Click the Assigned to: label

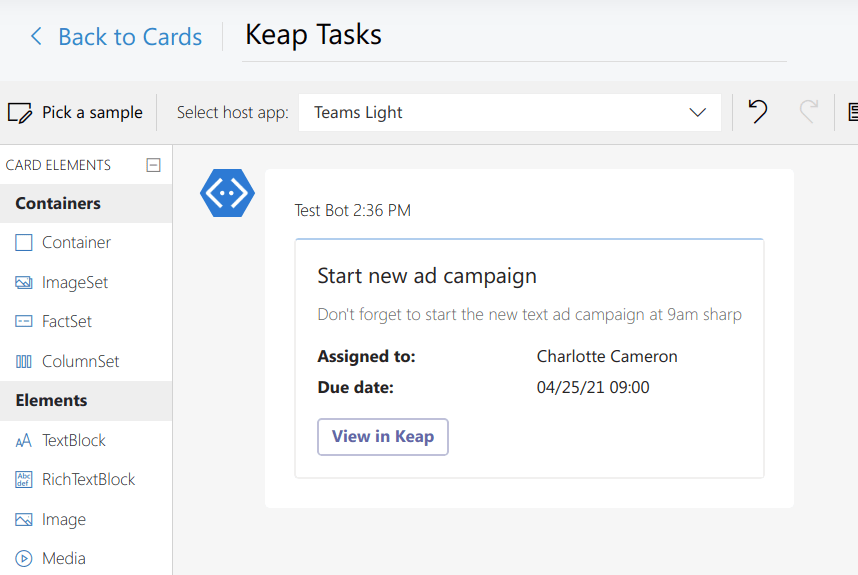(x=367, y=357)
